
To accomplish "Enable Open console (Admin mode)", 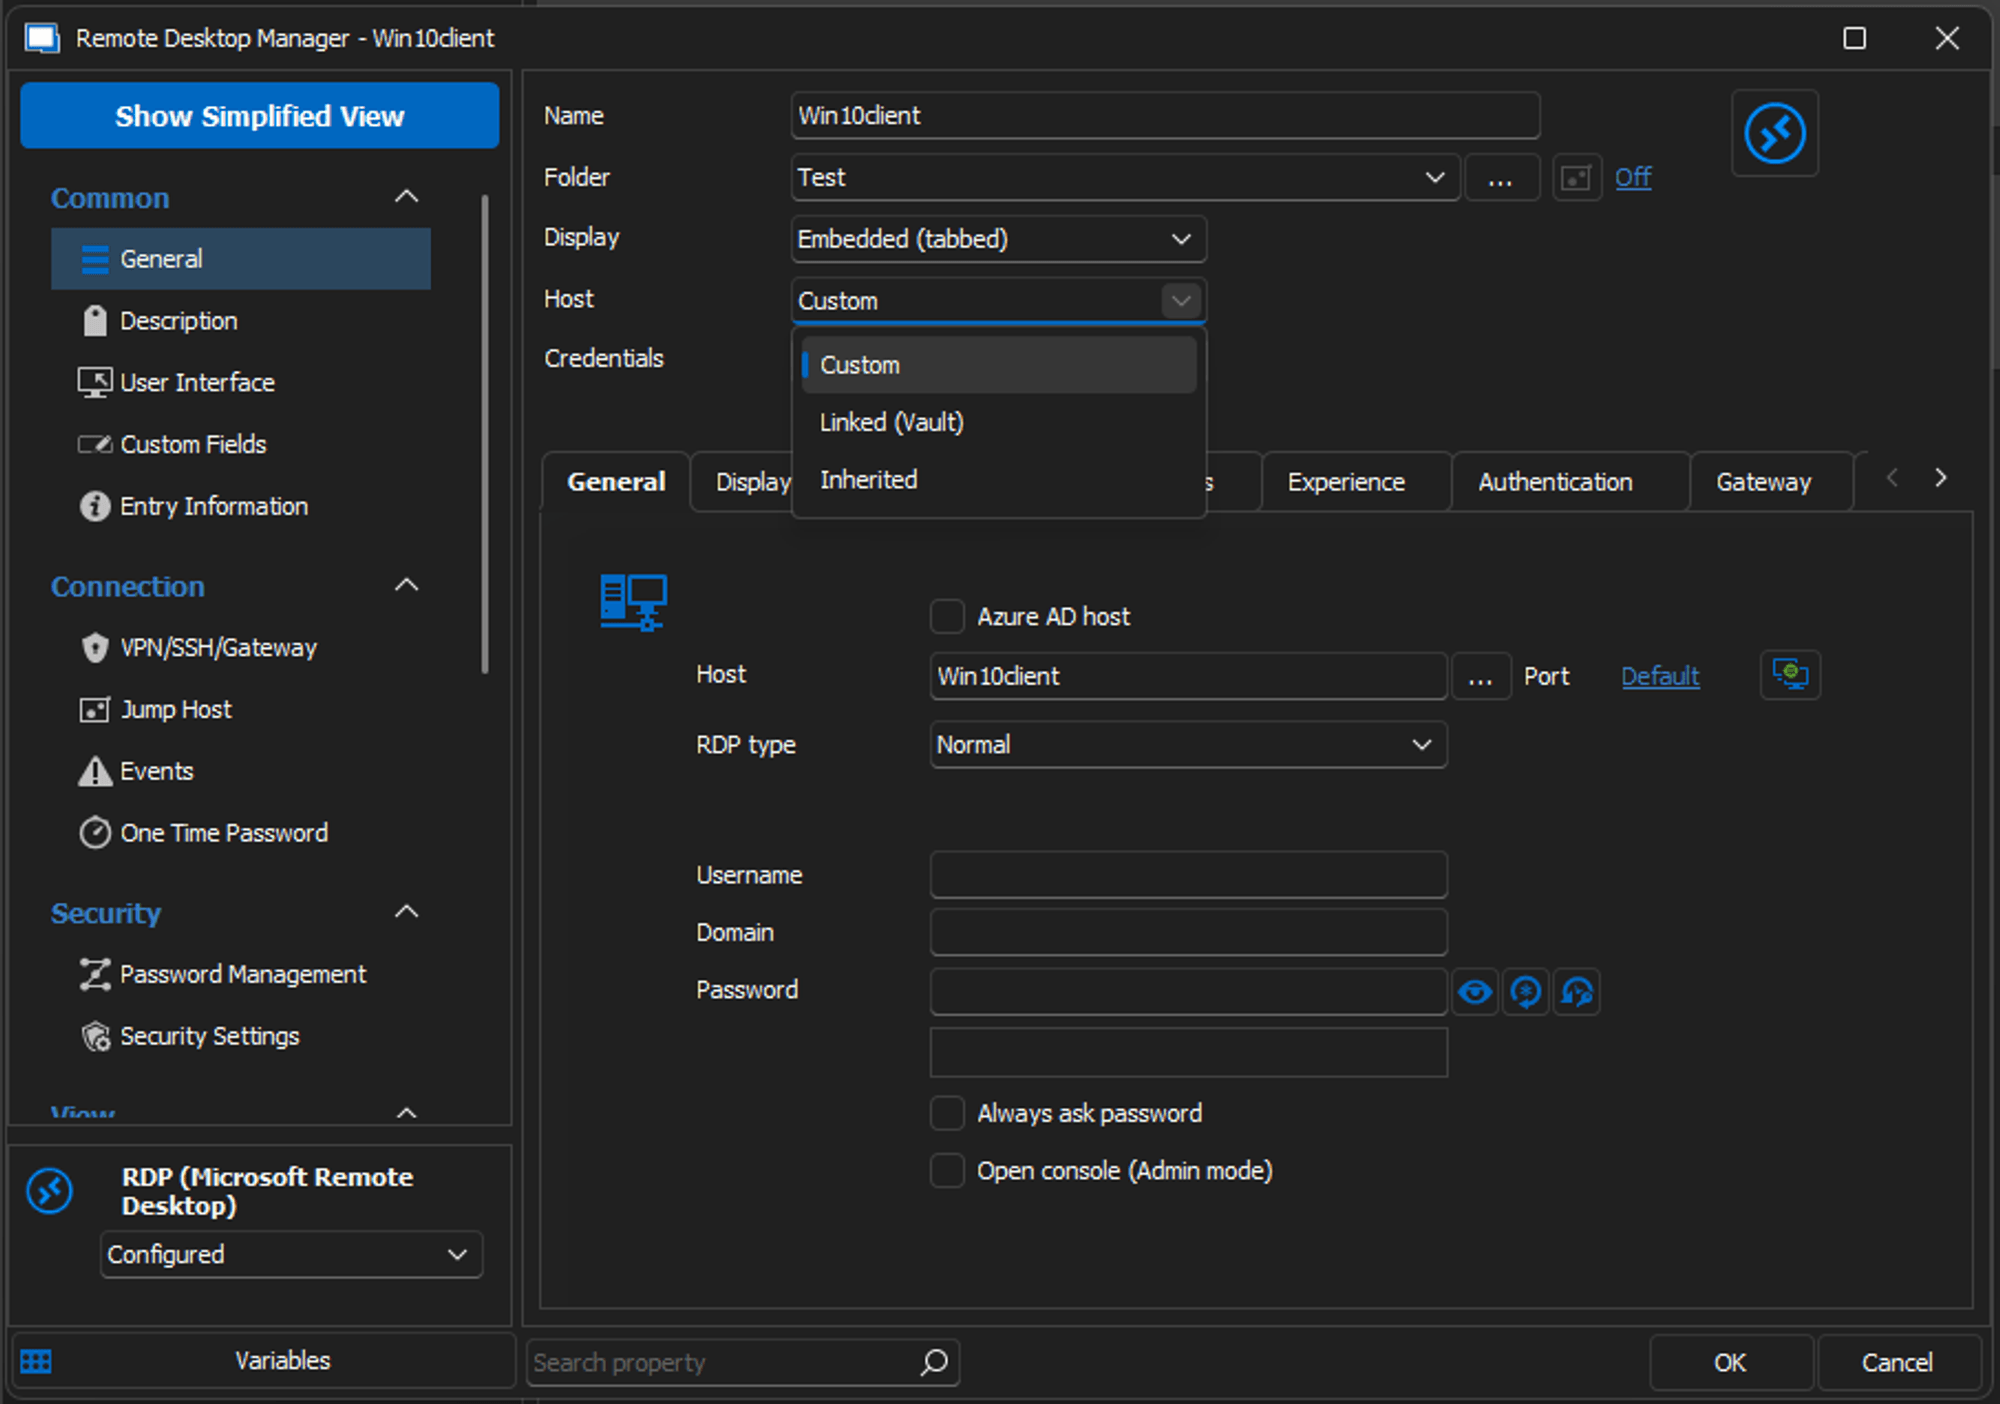I will 947,1170.
